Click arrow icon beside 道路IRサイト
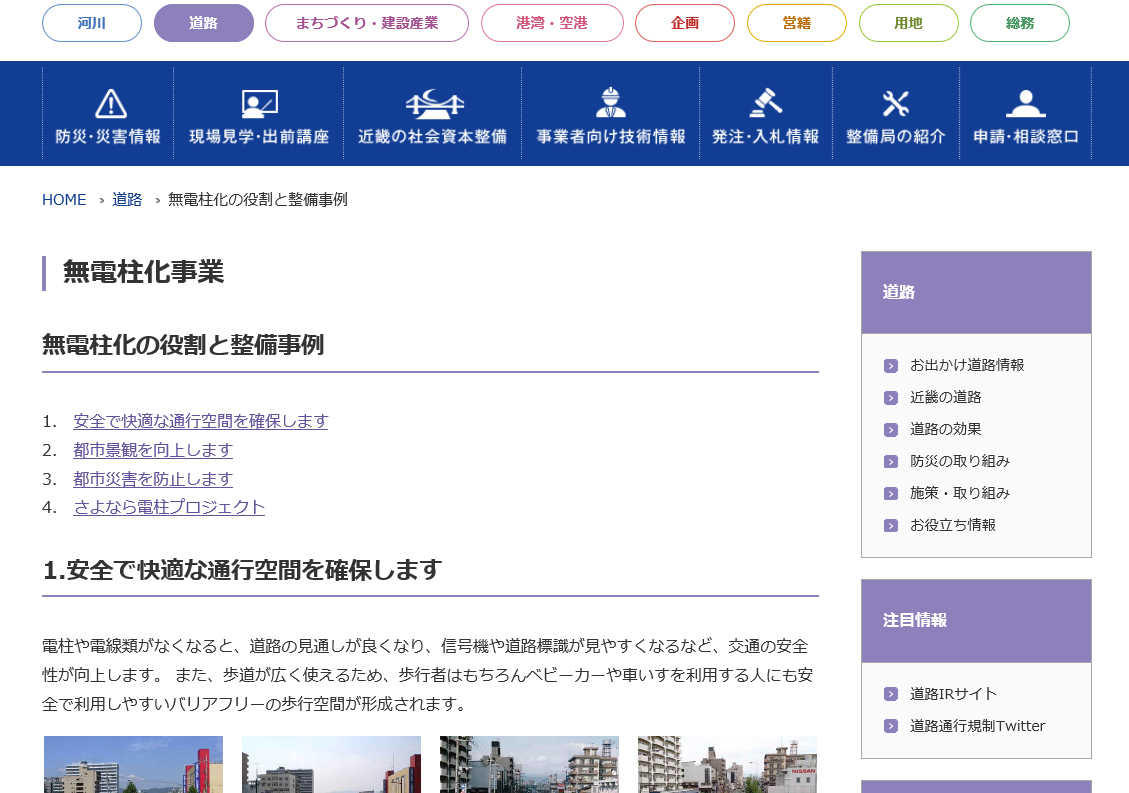Image resolution: width=1129 pixels, height=793 pixels. click(891, 694)
